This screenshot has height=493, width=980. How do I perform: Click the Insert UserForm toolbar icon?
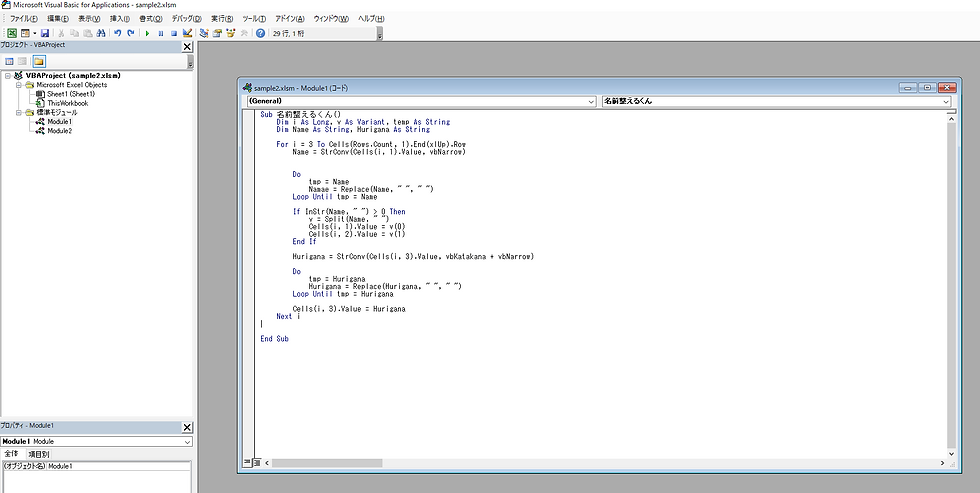point(26,33)
